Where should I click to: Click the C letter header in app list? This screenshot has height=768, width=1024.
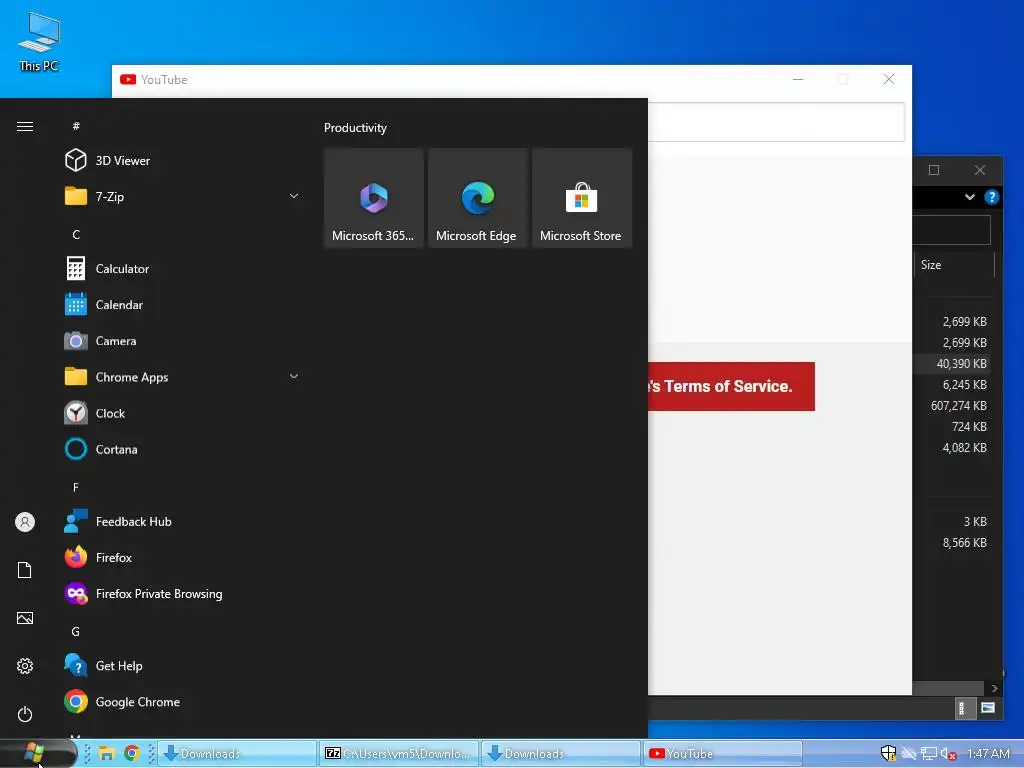tap(76, 234)
